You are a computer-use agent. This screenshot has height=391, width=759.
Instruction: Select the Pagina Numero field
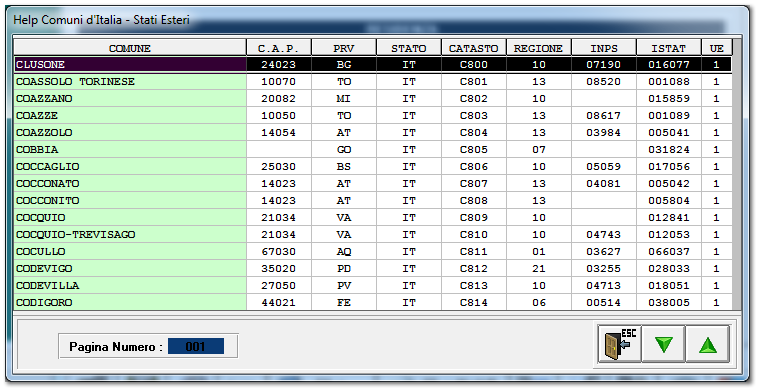196,346
